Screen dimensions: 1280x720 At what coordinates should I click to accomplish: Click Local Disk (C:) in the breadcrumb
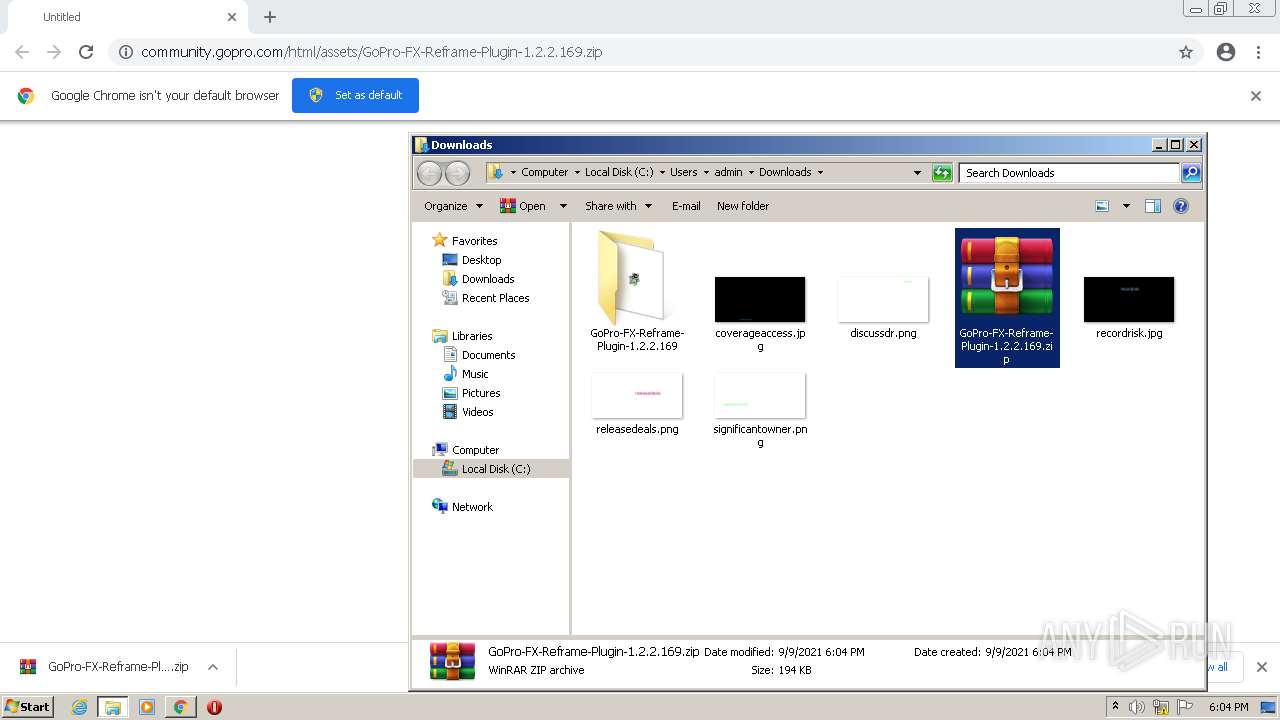click(619, 172)
